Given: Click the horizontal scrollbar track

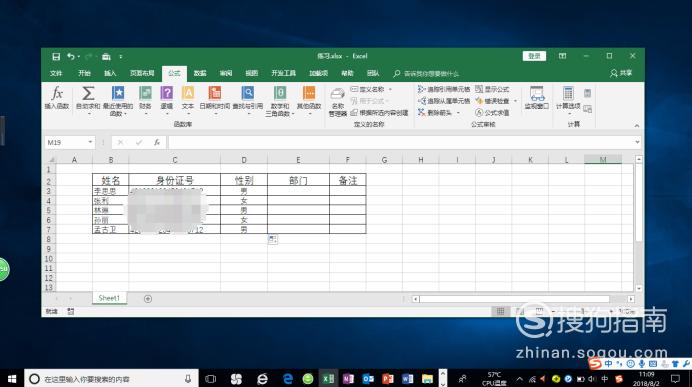Looking at the screenshot, I should pos(514,299).
